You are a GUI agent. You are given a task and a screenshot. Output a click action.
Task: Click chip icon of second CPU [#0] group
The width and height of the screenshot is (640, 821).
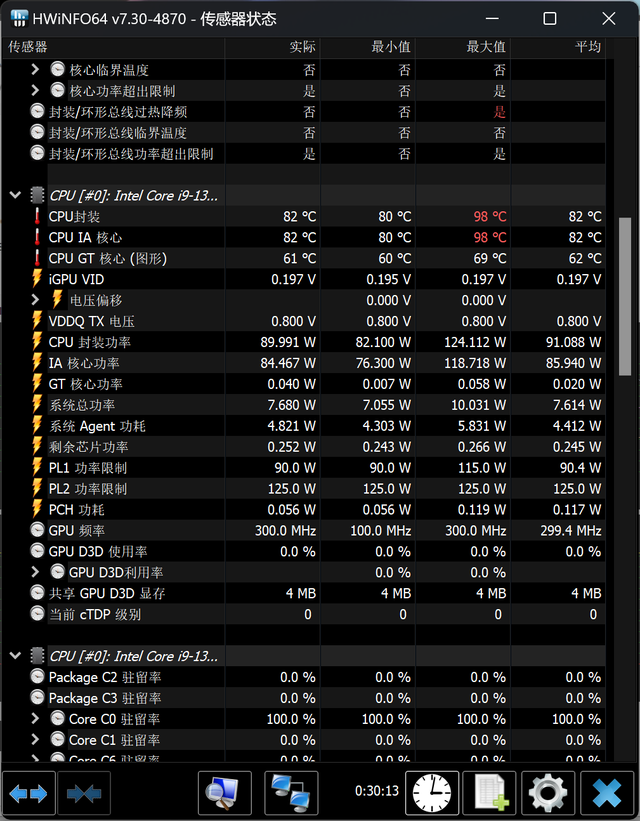37,656
